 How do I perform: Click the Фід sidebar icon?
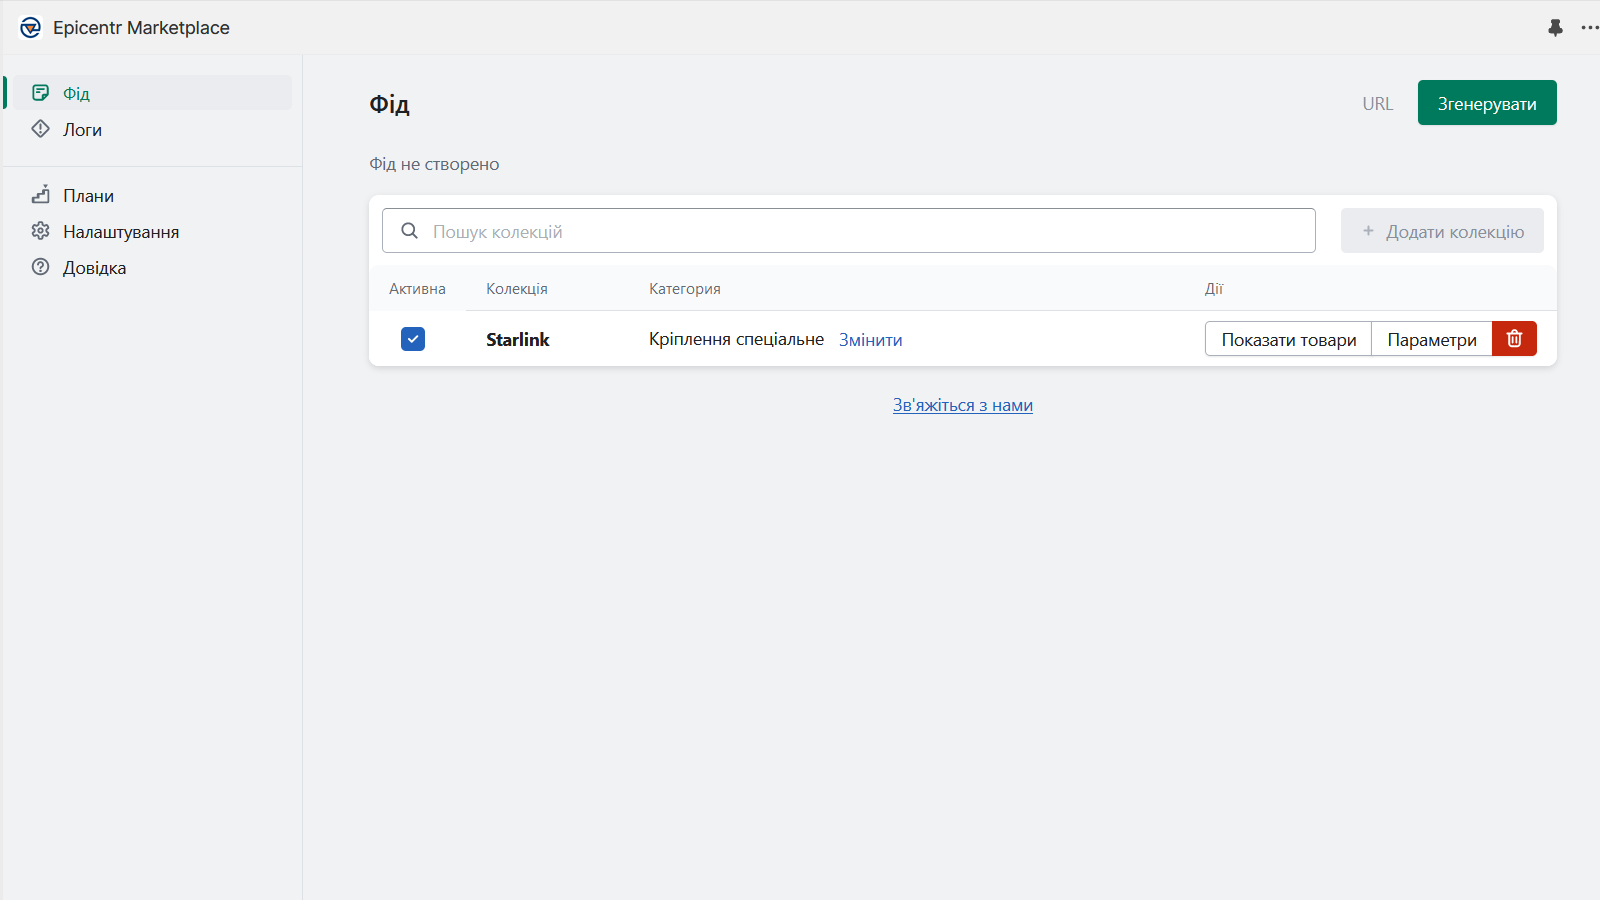(41, 93)
